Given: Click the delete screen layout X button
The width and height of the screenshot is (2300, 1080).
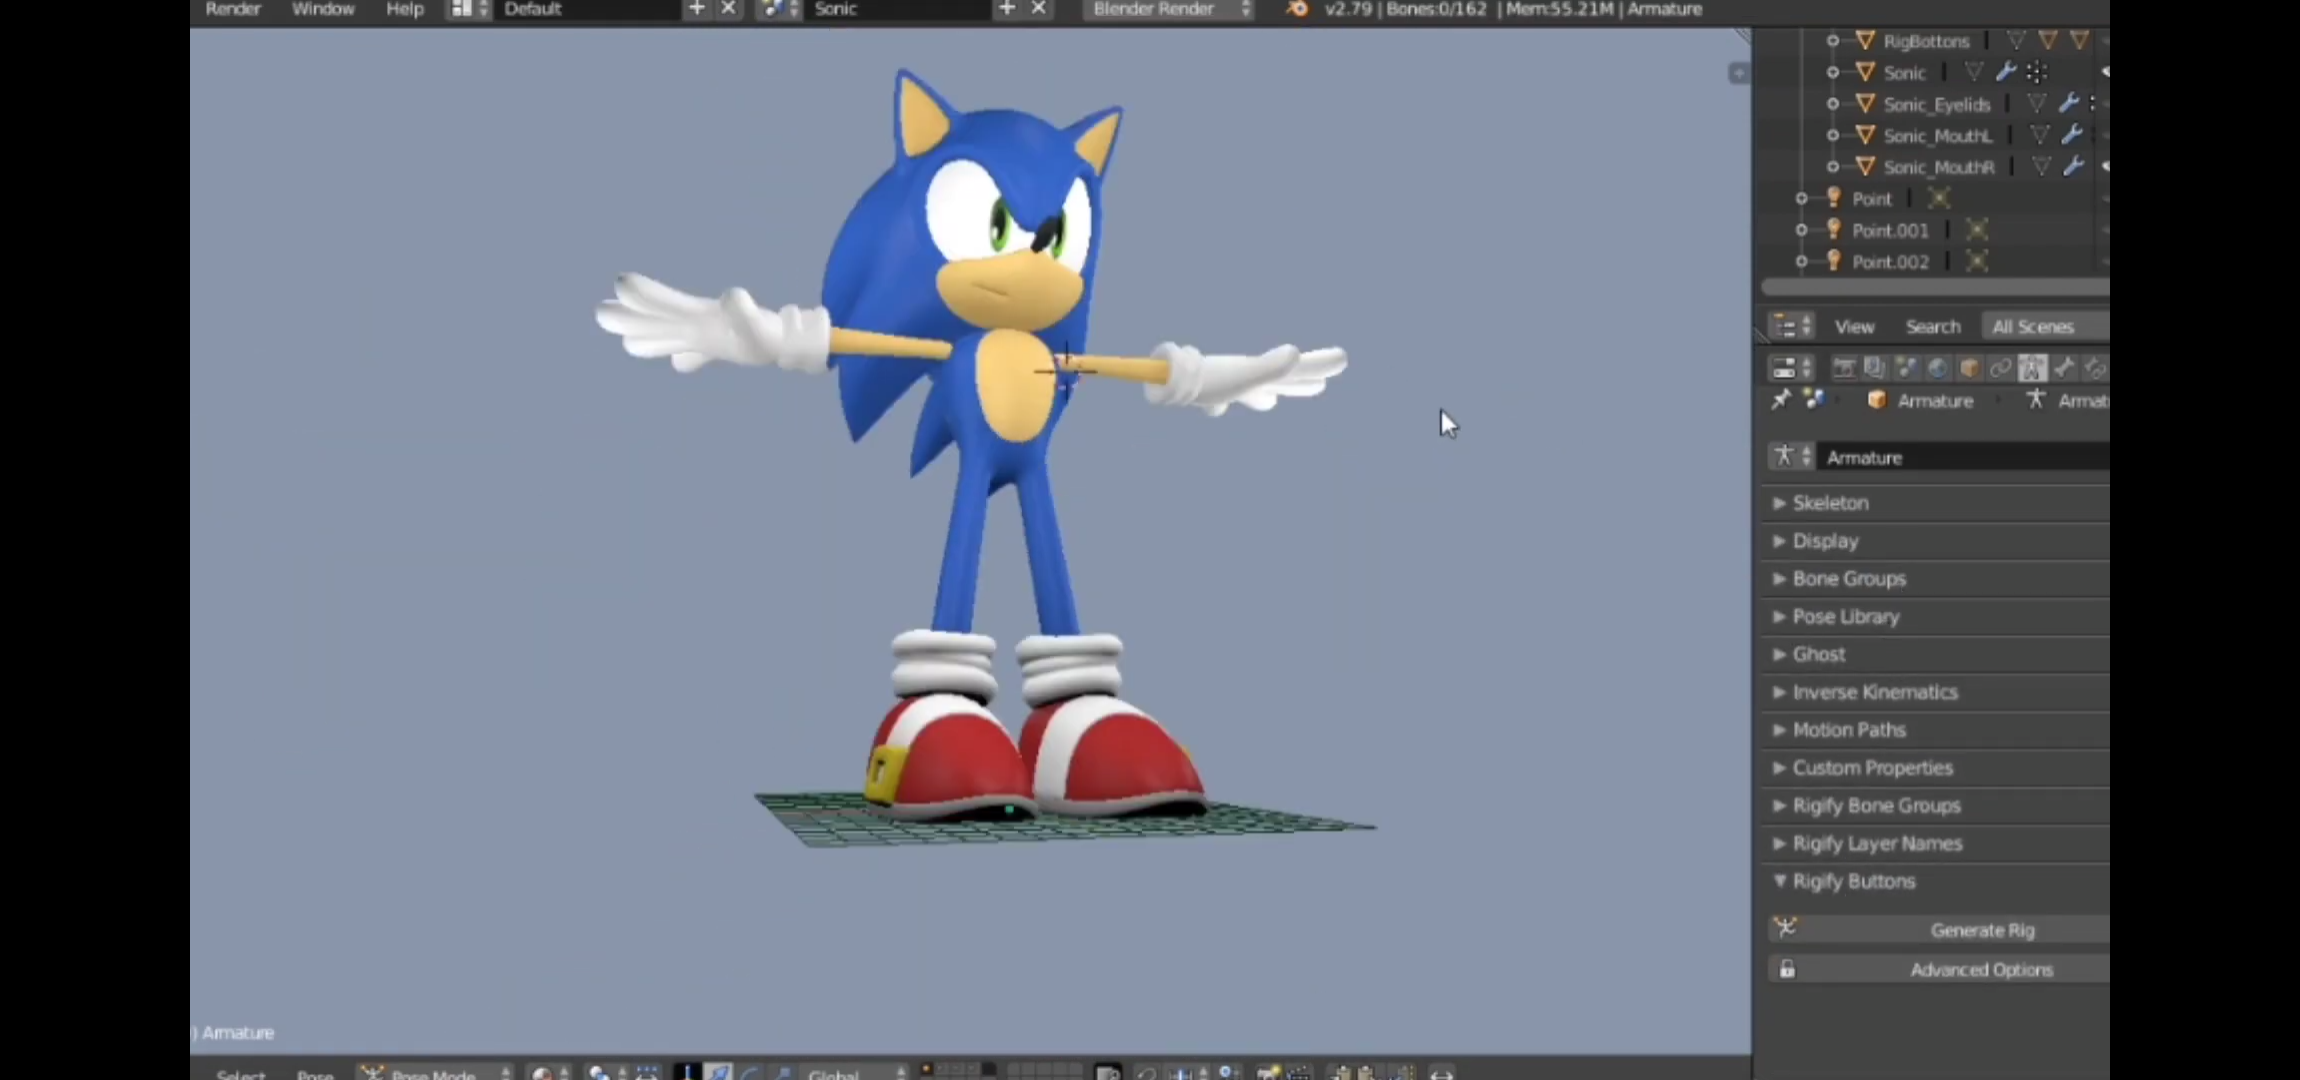Looking at the screenshot, I should point(729,9).
